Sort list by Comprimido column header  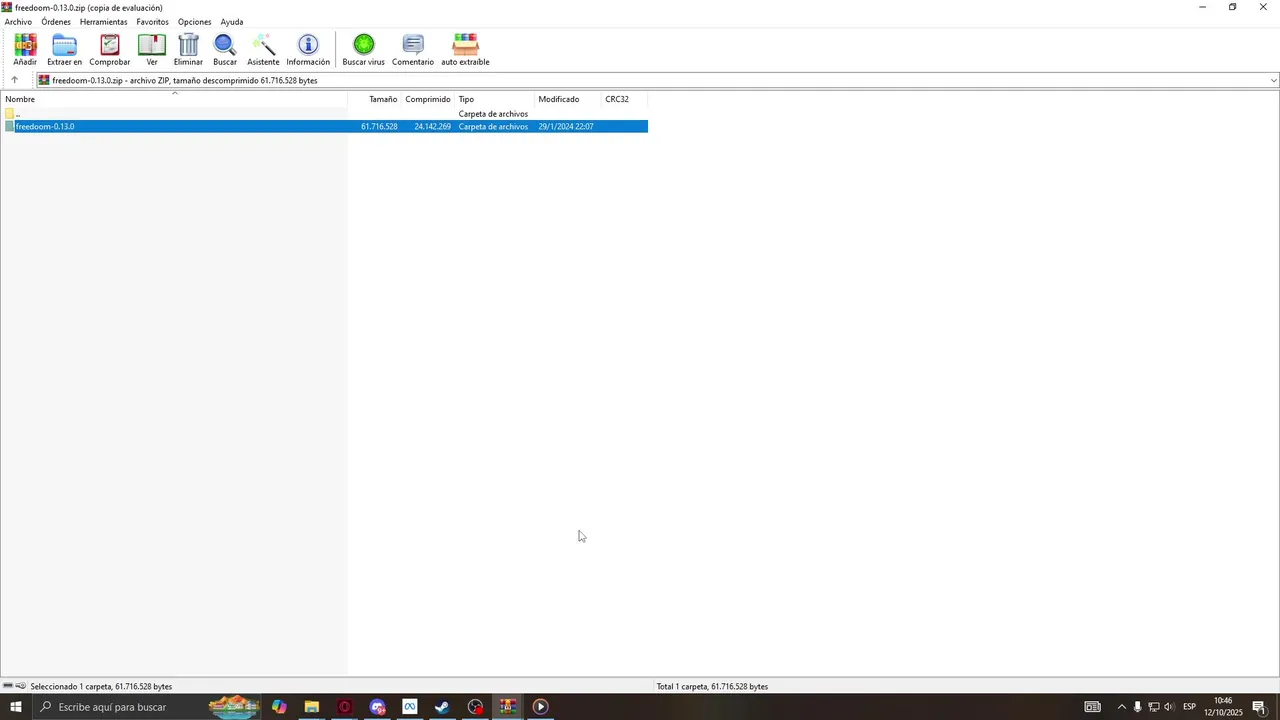(x=428, y=99)
